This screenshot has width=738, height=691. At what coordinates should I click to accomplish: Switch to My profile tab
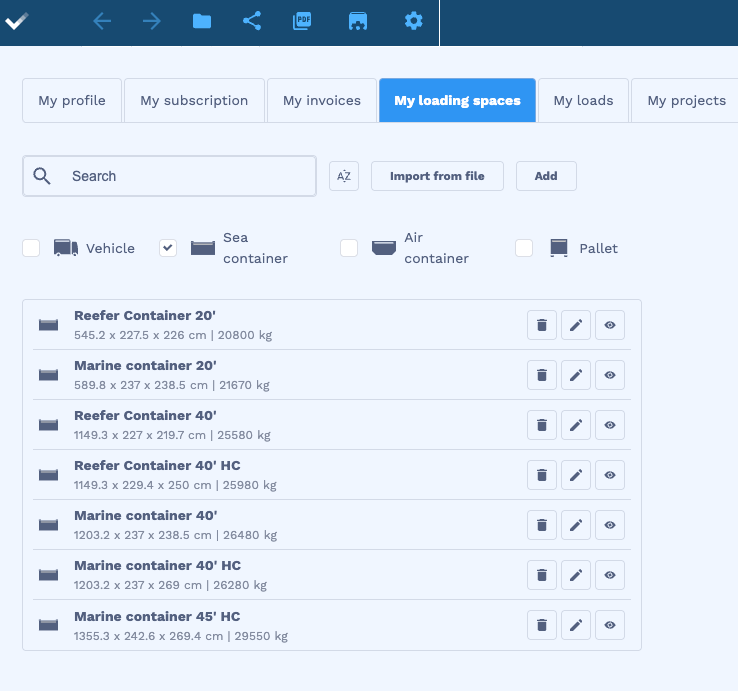pos(72,100)
